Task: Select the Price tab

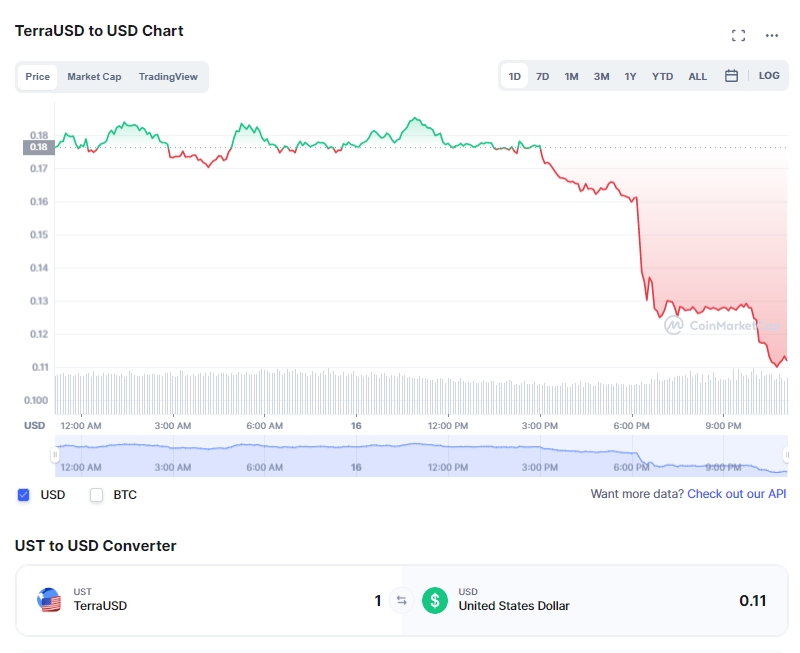Action: coord(38,77)
